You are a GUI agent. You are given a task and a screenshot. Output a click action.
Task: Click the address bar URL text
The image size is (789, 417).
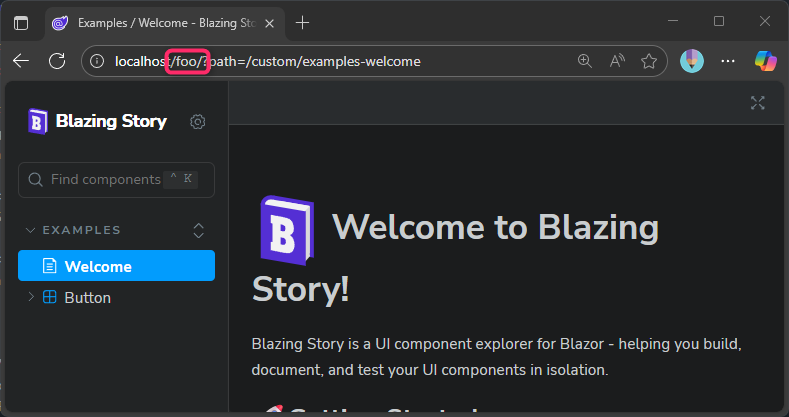268,61
